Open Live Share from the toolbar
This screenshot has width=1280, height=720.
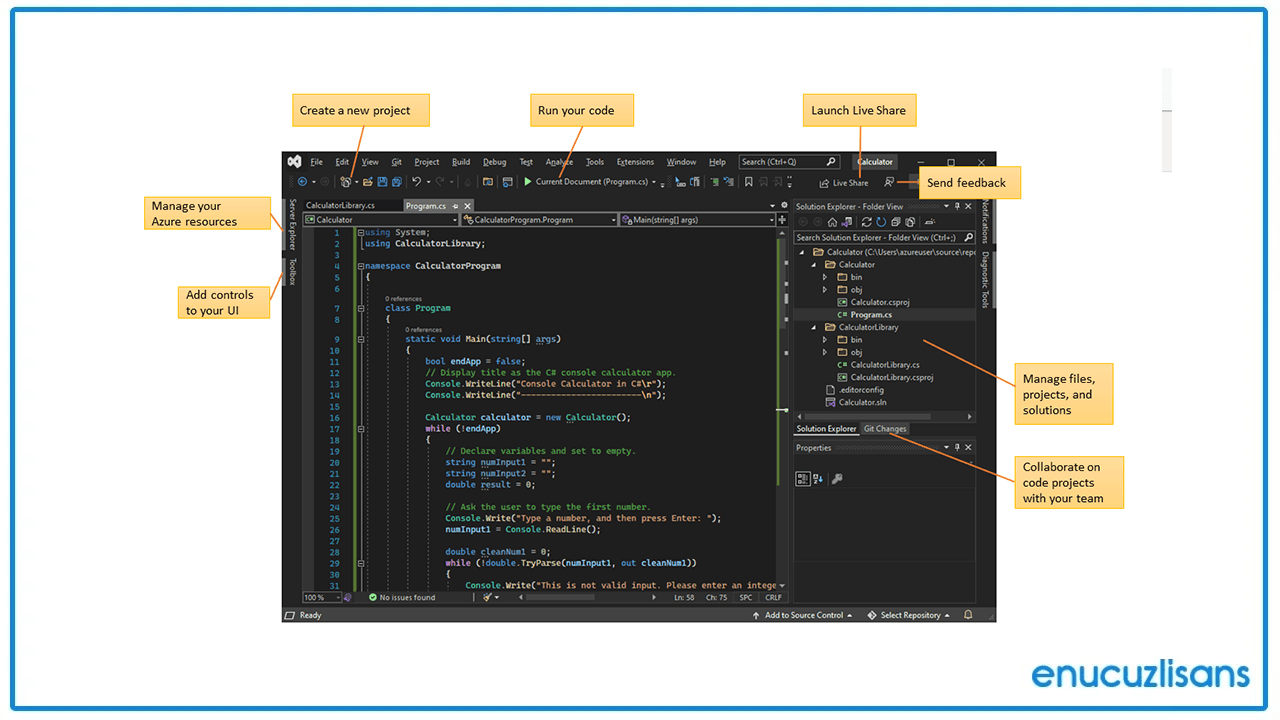coord(845,182)
